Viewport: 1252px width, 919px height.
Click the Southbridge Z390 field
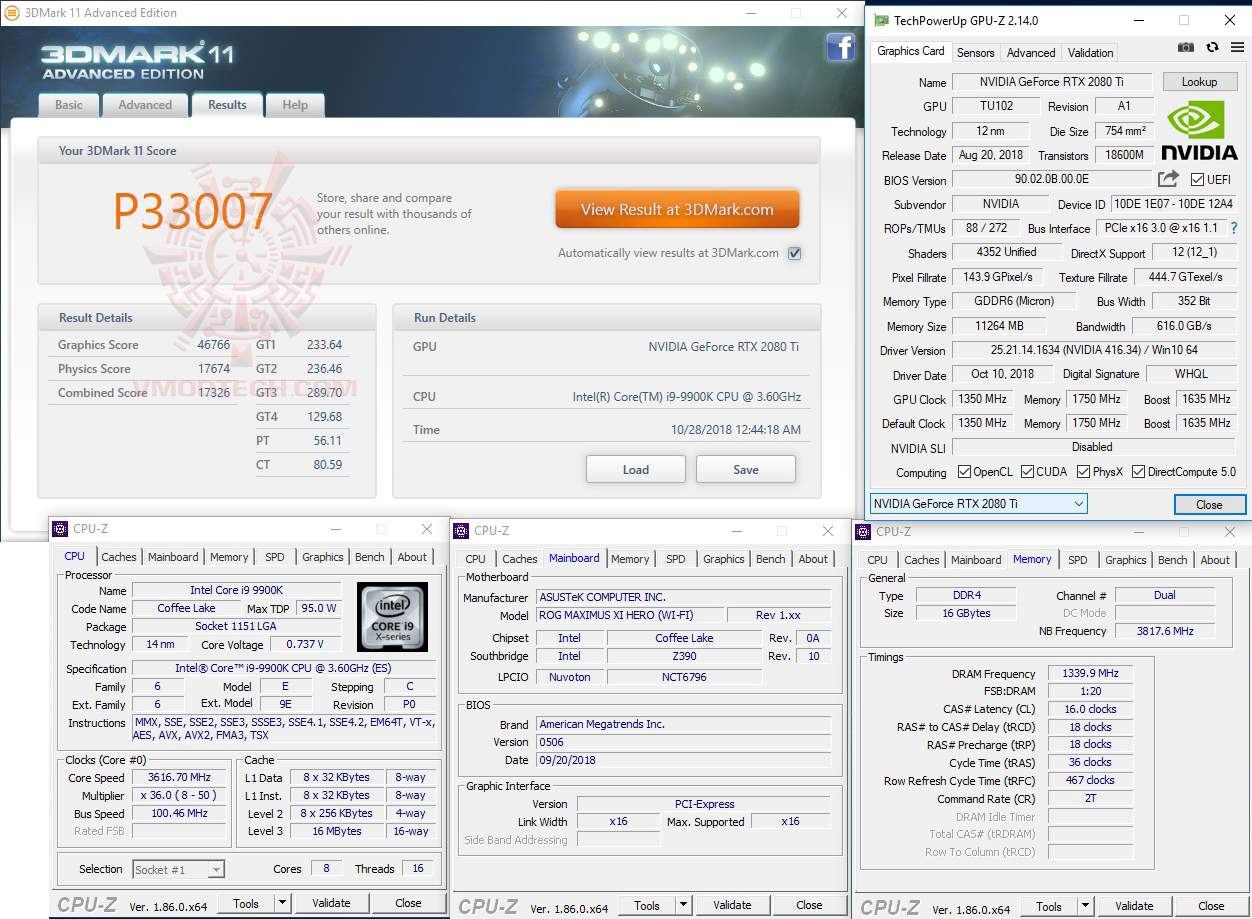[x=683, y=656]
